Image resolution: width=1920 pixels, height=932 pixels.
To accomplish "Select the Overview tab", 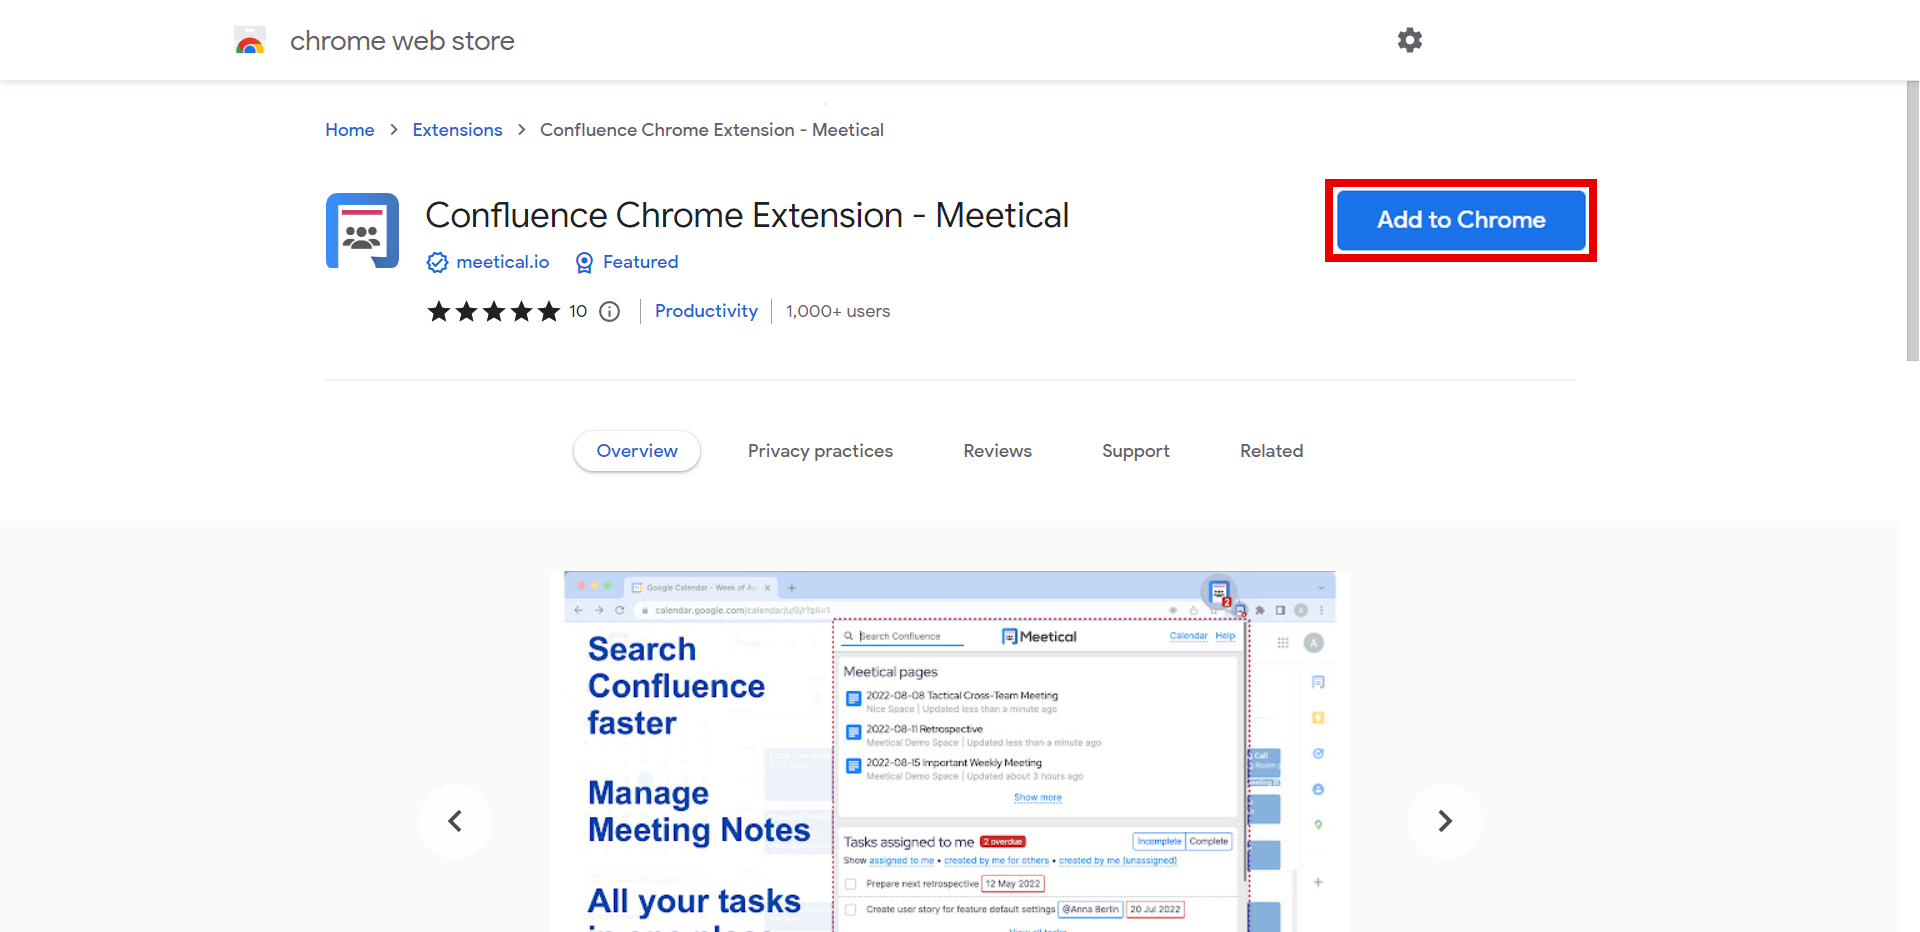I will 637,451.
